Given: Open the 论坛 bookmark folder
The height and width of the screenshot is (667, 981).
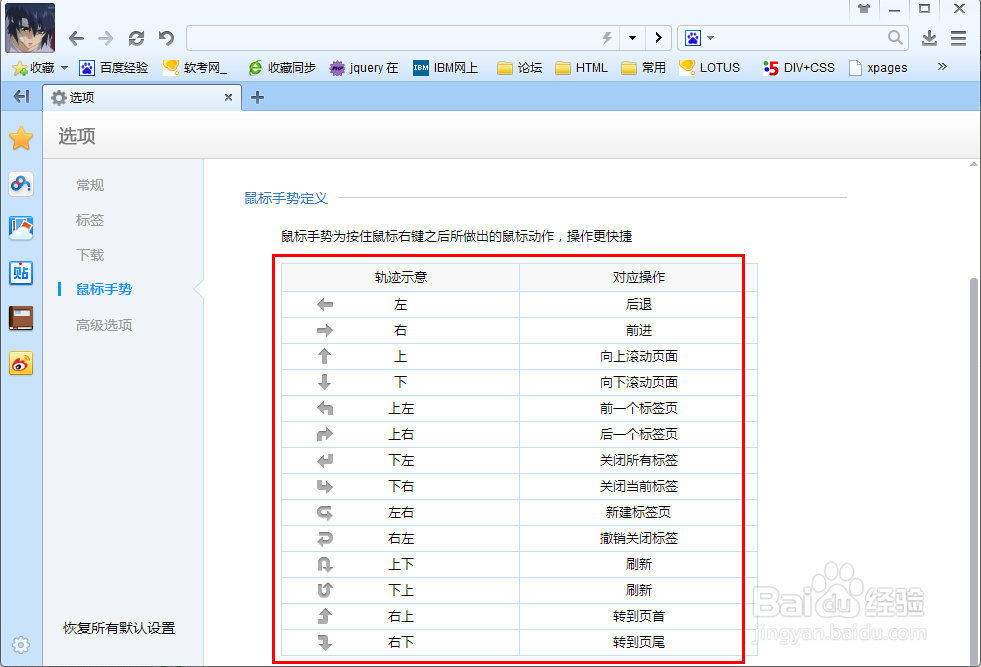Looking at the screenshot, I should tap(519, 68).
